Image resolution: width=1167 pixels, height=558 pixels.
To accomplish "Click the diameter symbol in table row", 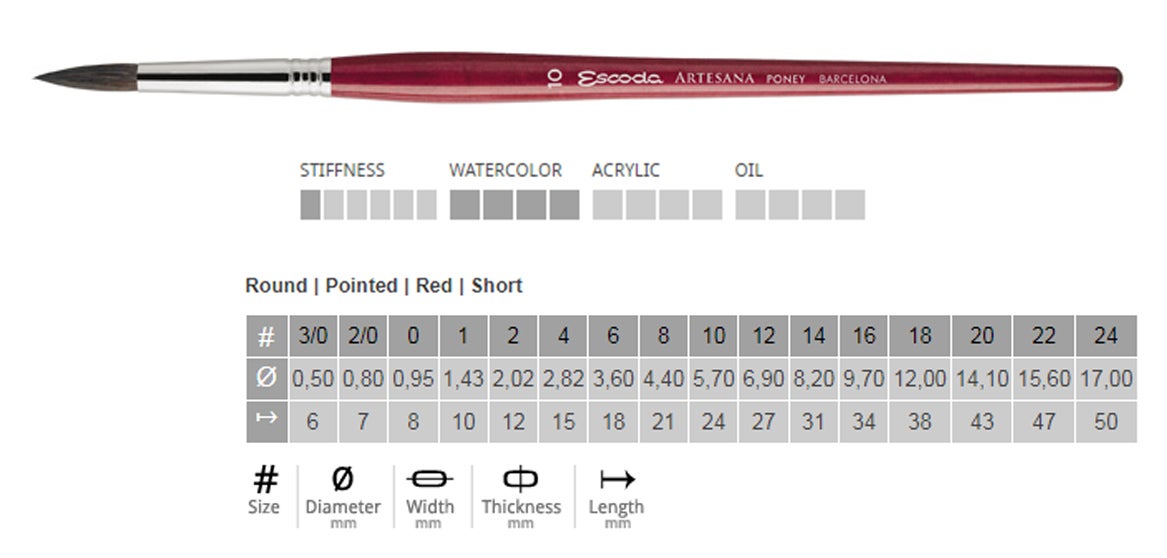I will [266, 379].
